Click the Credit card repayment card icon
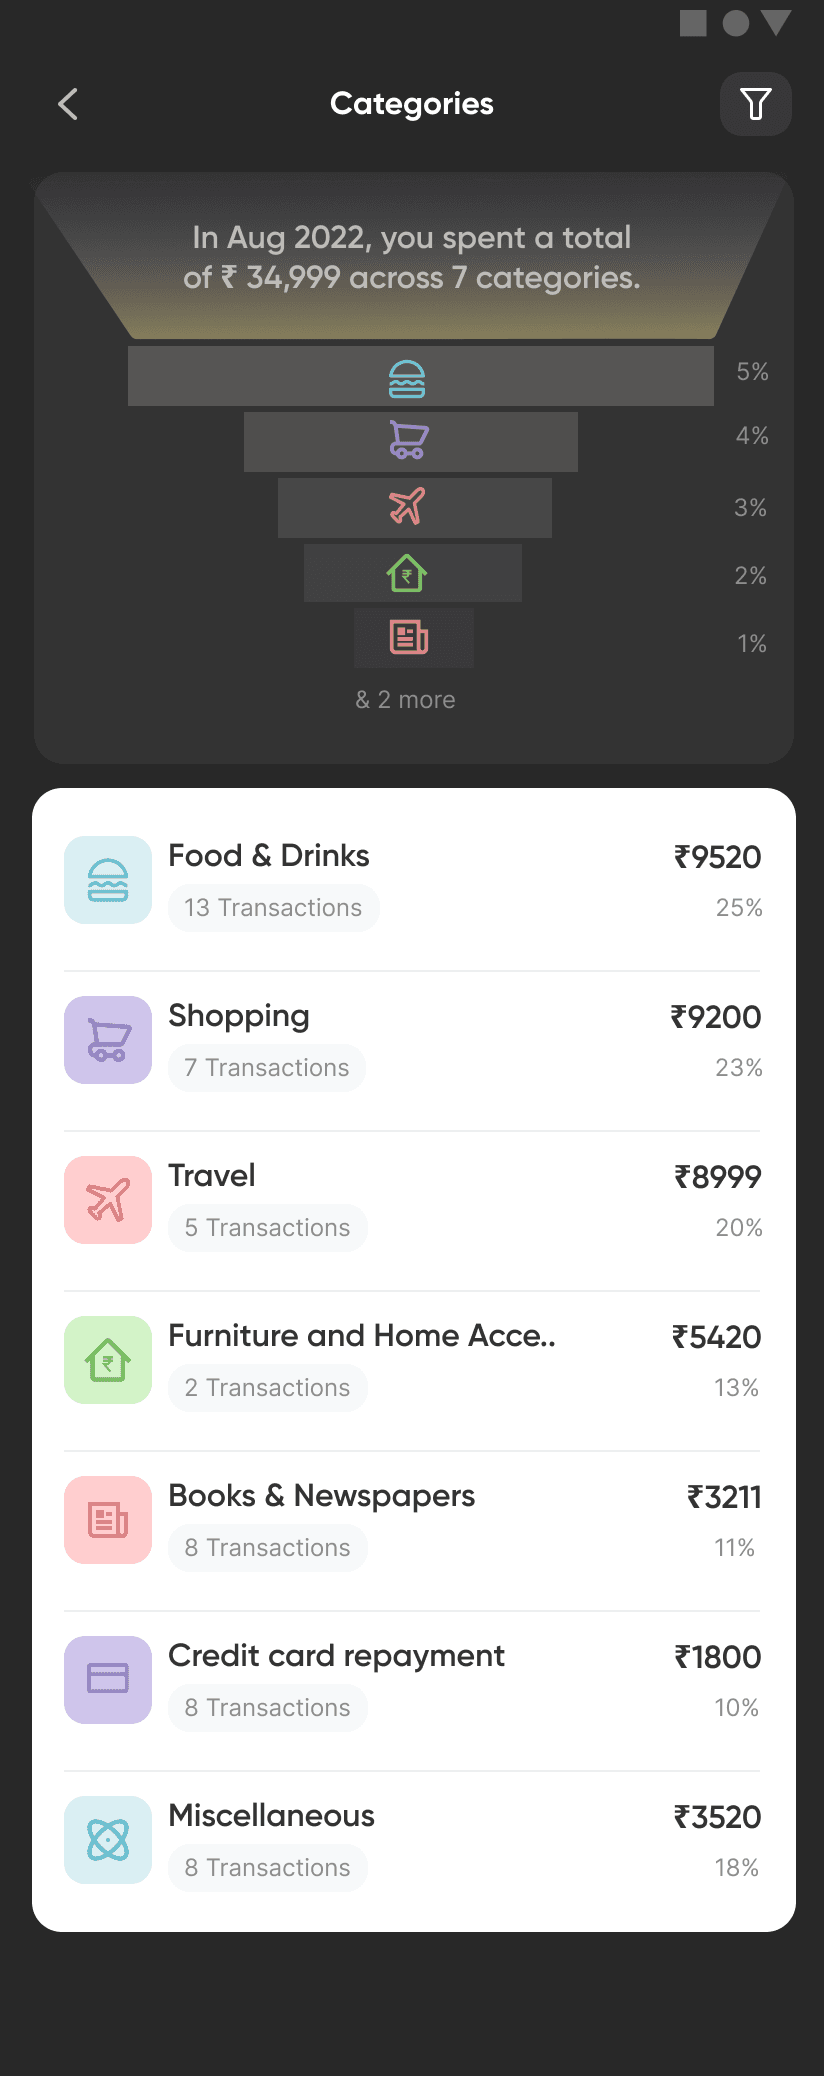 pyautogui.click(x=108, y=1680)
